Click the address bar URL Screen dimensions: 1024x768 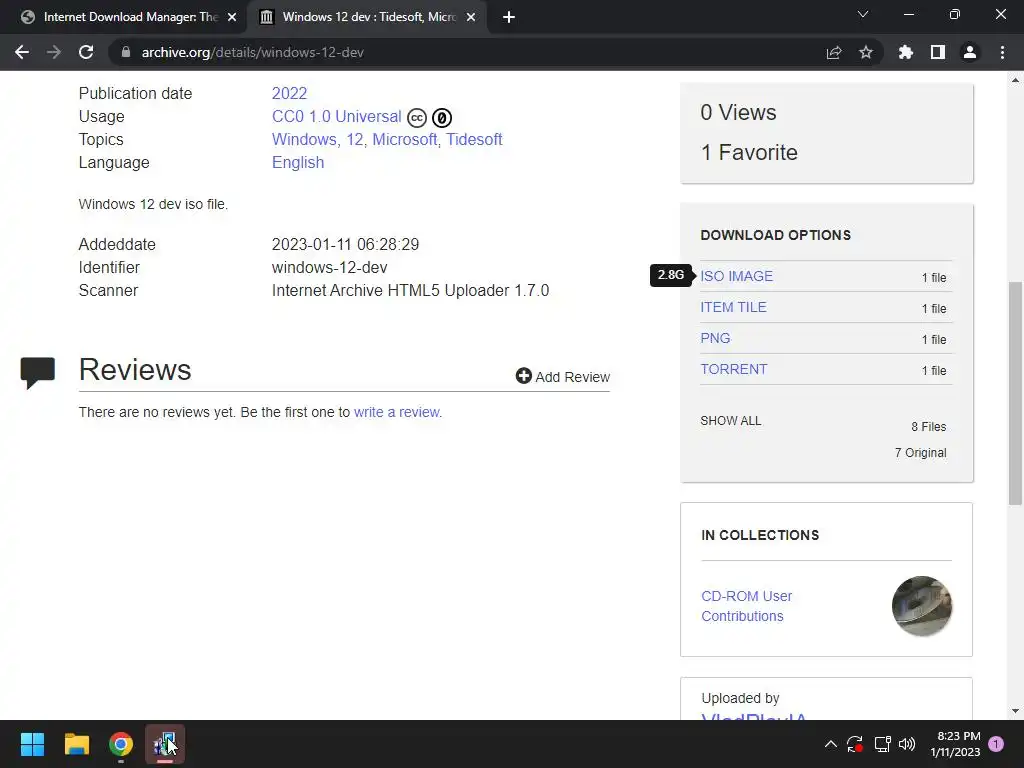253,52
